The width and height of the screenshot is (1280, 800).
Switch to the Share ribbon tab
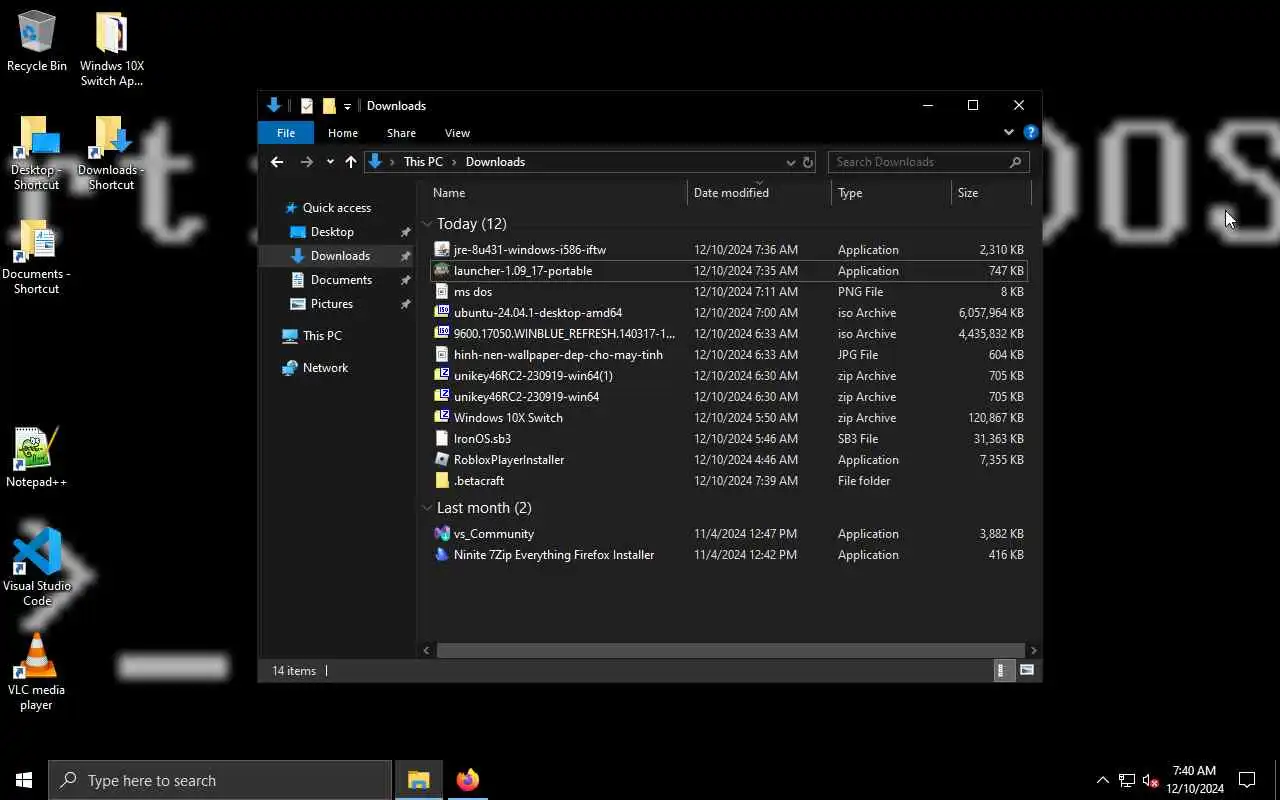tap(401, 133)
